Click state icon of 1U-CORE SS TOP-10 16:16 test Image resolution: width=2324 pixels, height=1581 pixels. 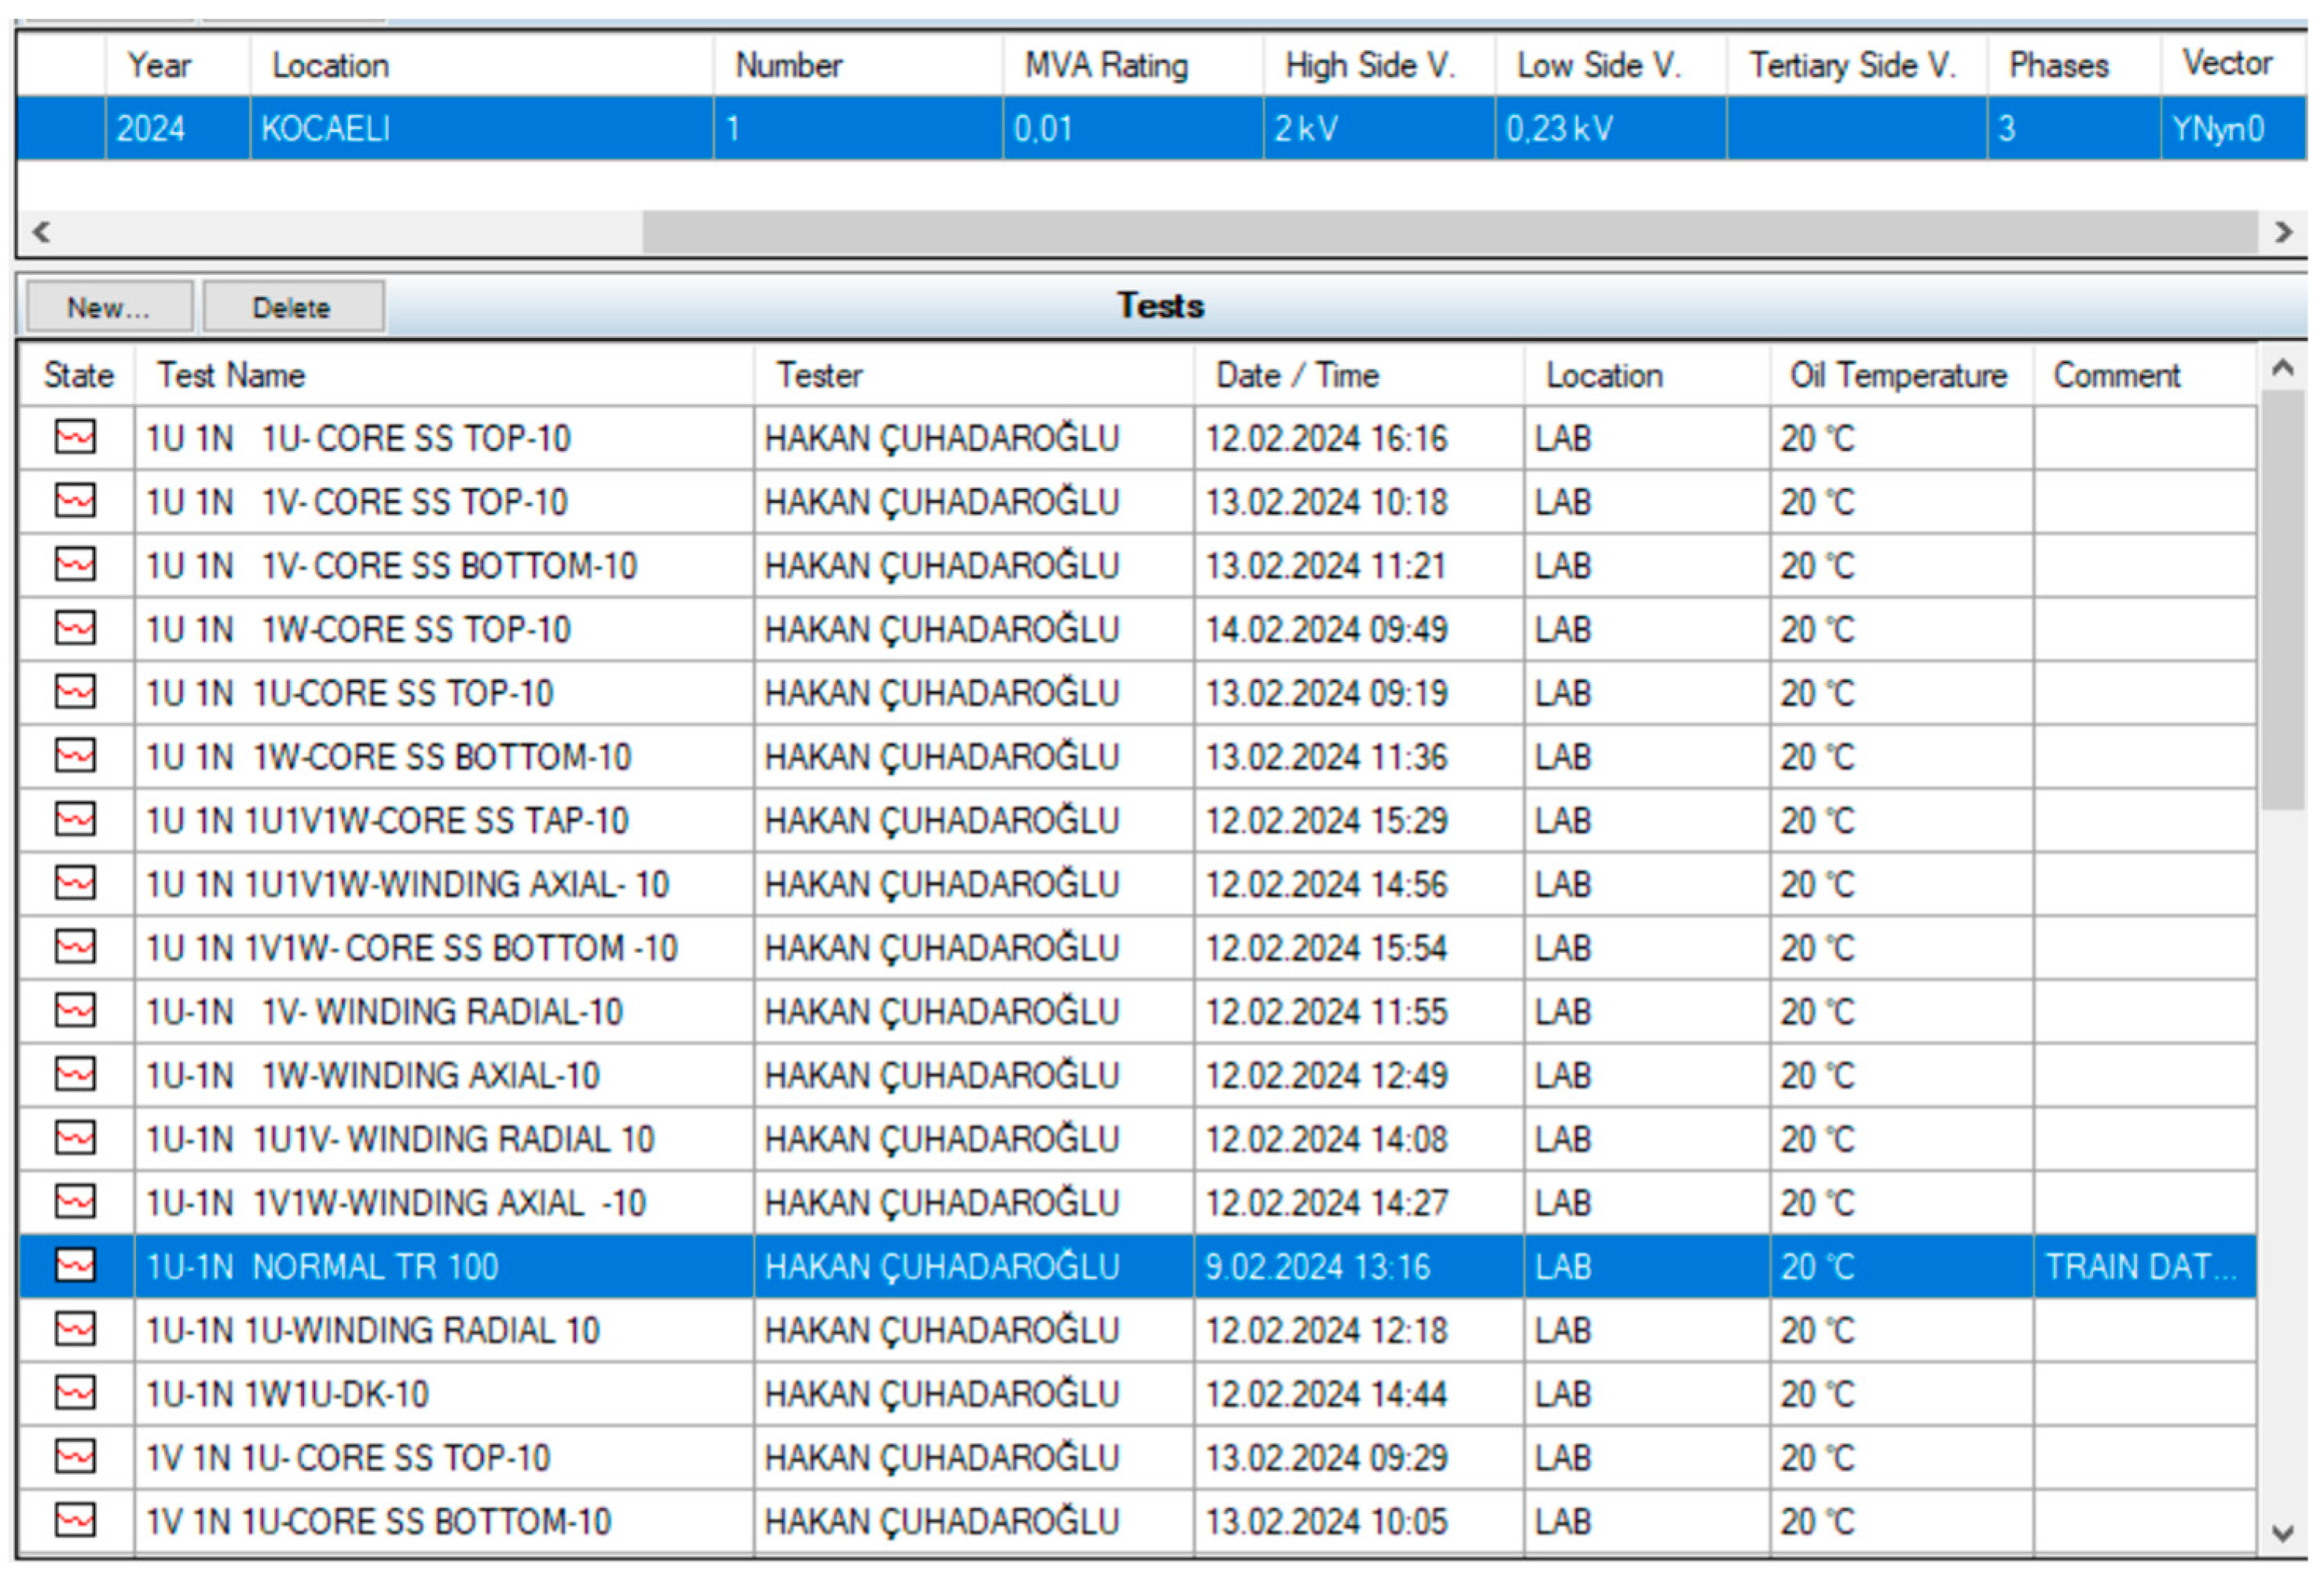pyautogui.click(x=75, y=437)
